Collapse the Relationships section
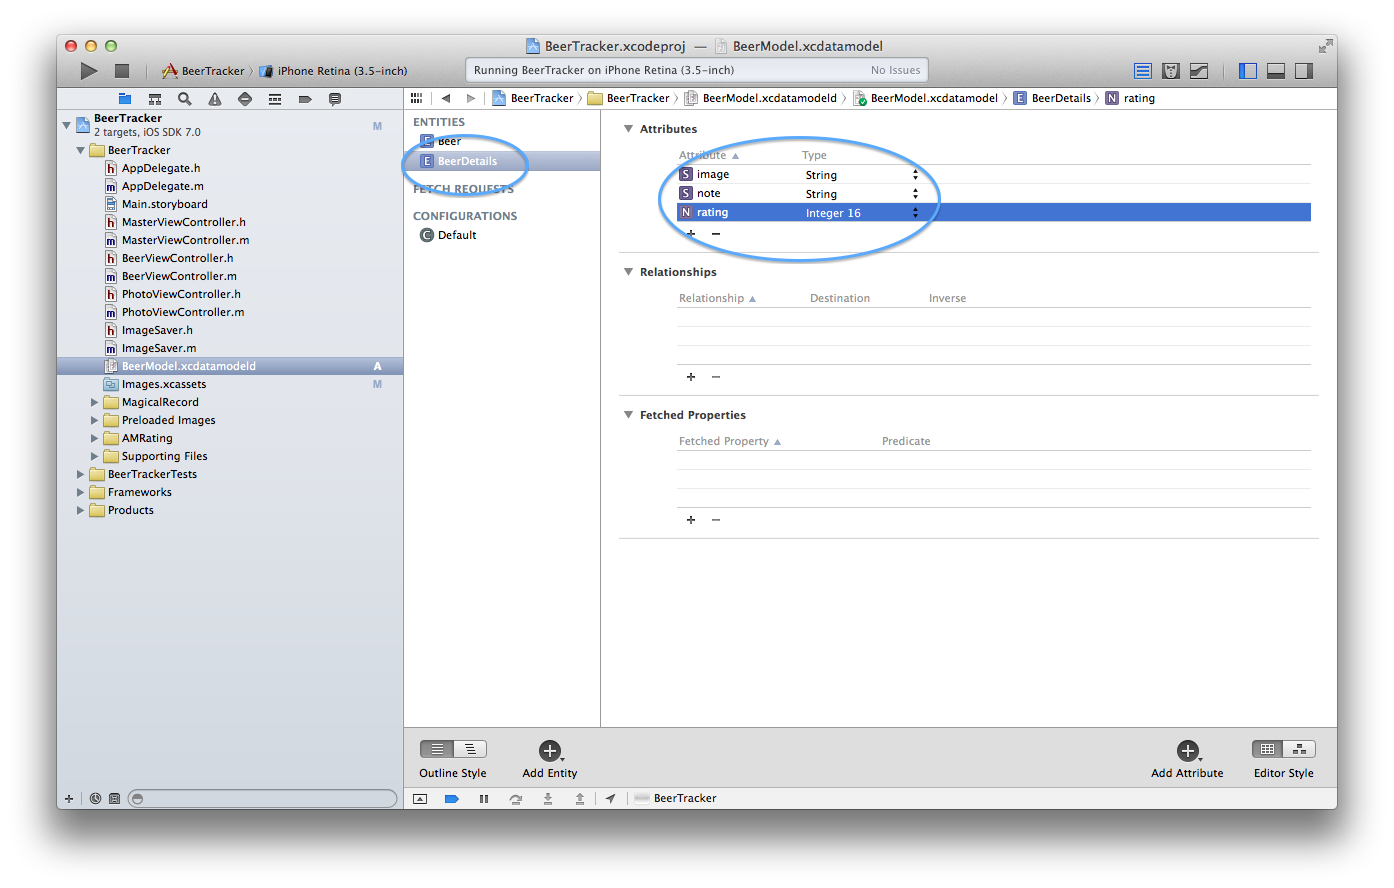This screenshot has height=888, width=1394. click(628, 272)
